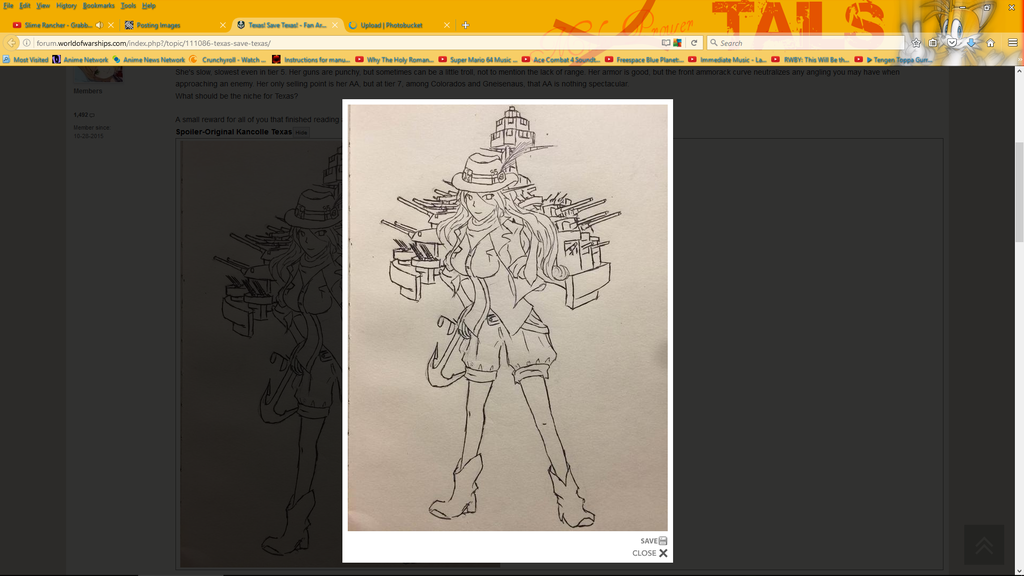Toggle Reader View icon in address bar
The image size is (1024, 576).
(x=666, y=43)
